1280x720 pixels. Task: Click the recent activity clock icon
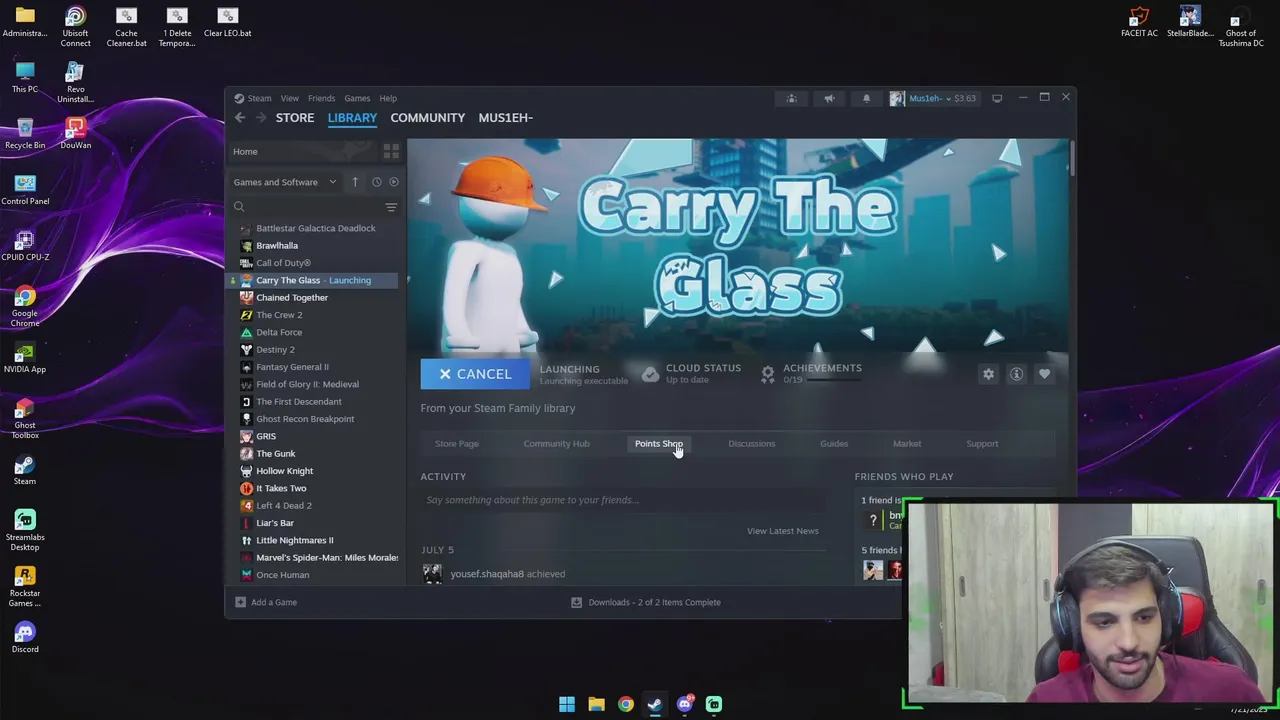376,182
